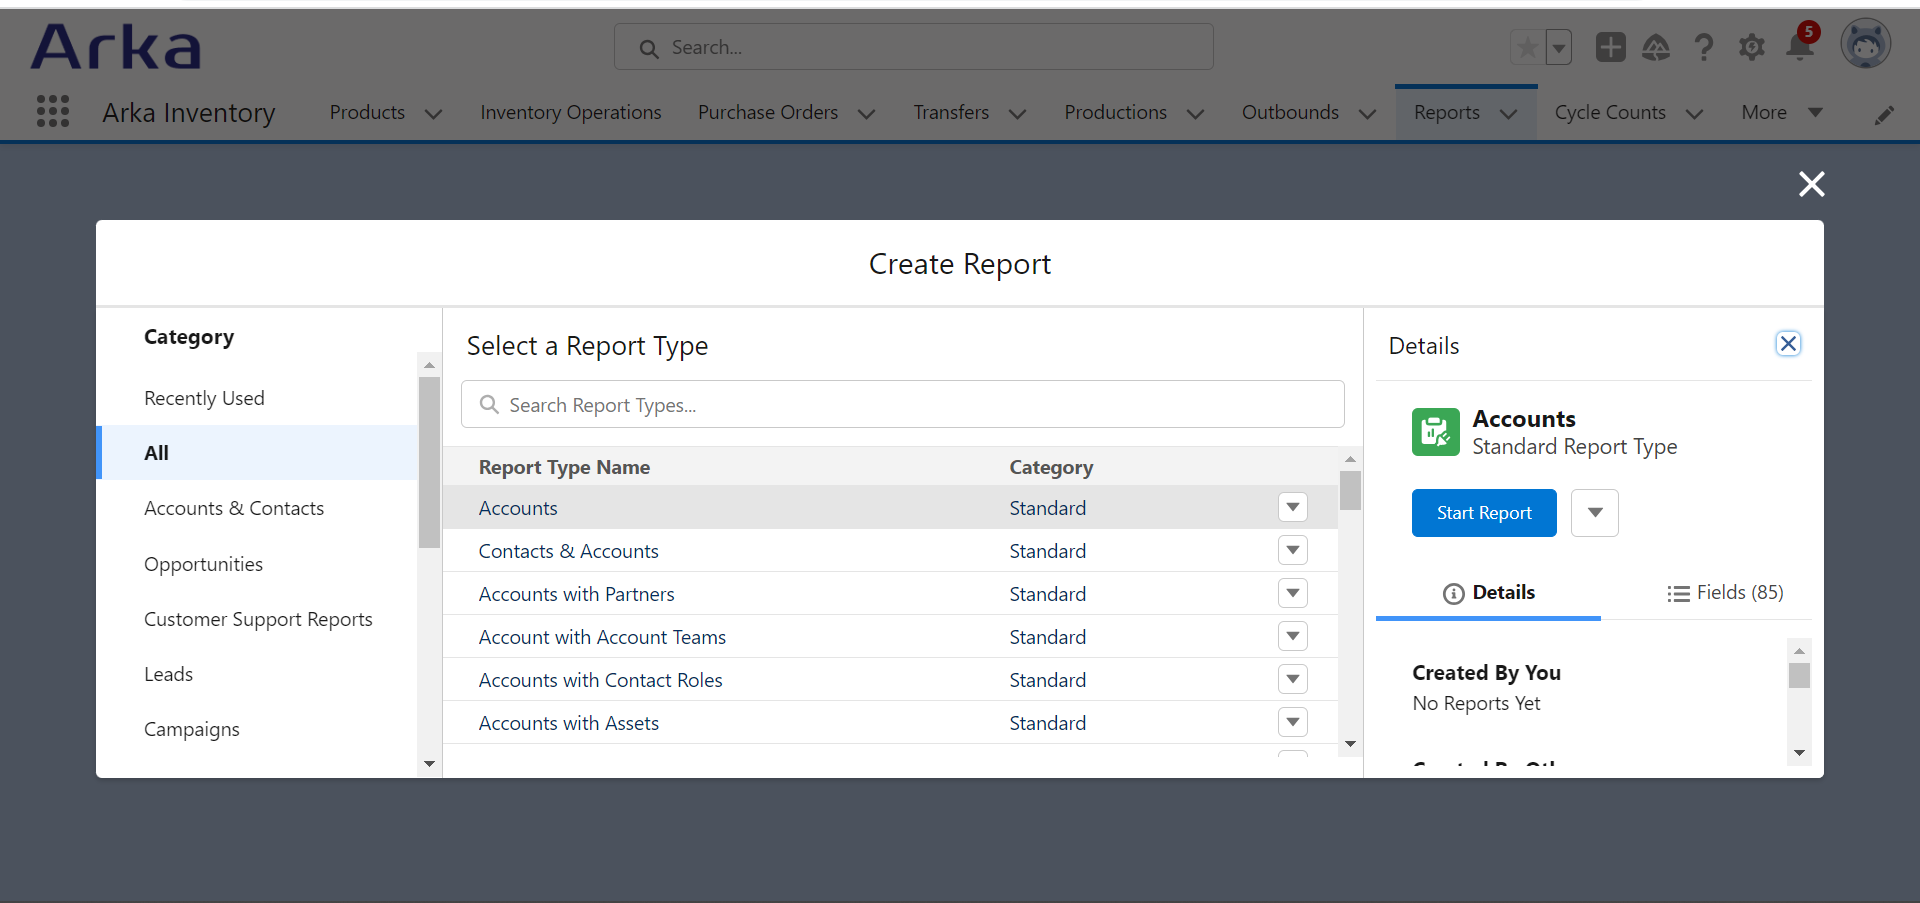Viewport: 1920px width, 903px height.
Task: Choose the Accounts report type row
Action: click(x=890, y=508)
